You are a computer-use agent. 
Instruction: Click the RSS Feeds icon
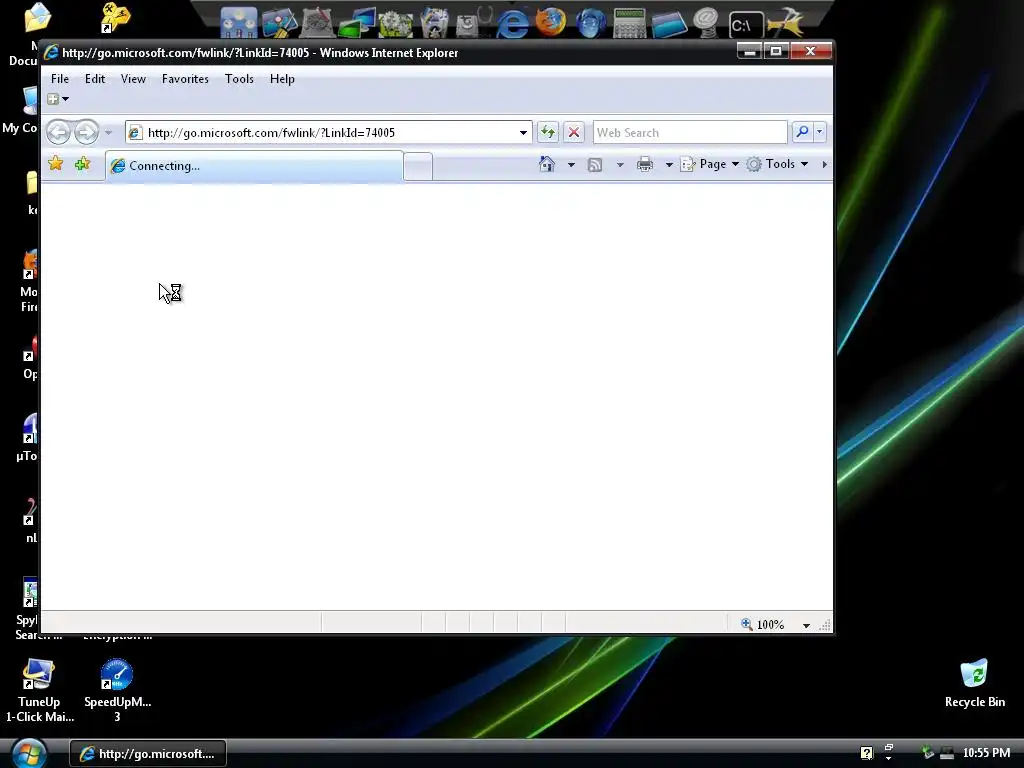(x=594, y=165)
